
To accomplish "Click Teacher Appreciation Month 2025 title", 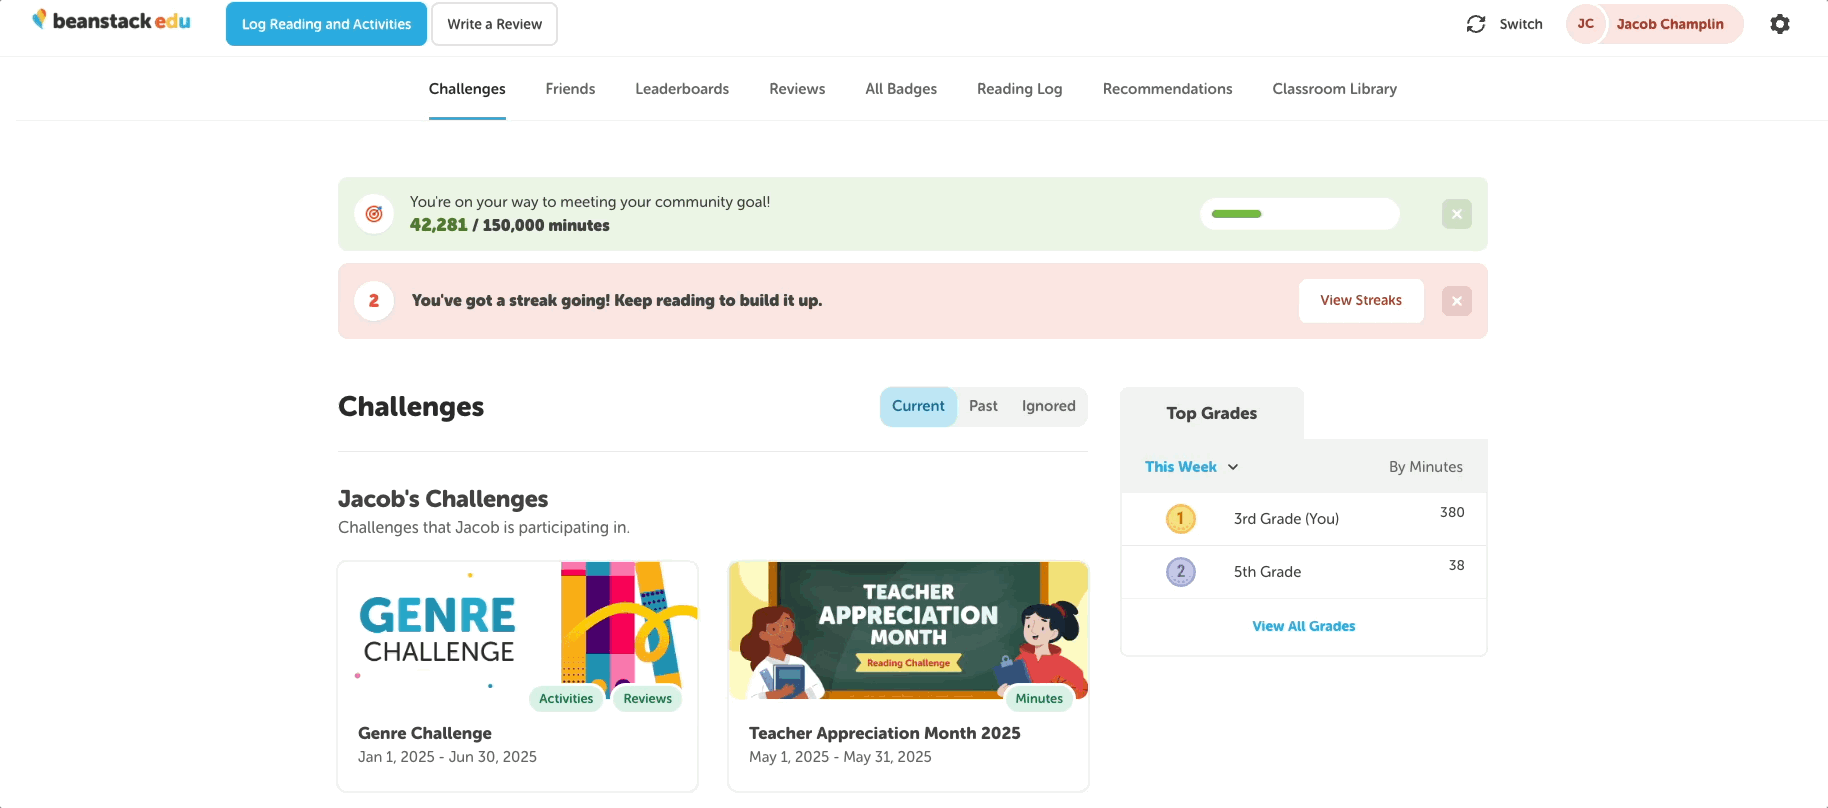I will coord(885,733).
